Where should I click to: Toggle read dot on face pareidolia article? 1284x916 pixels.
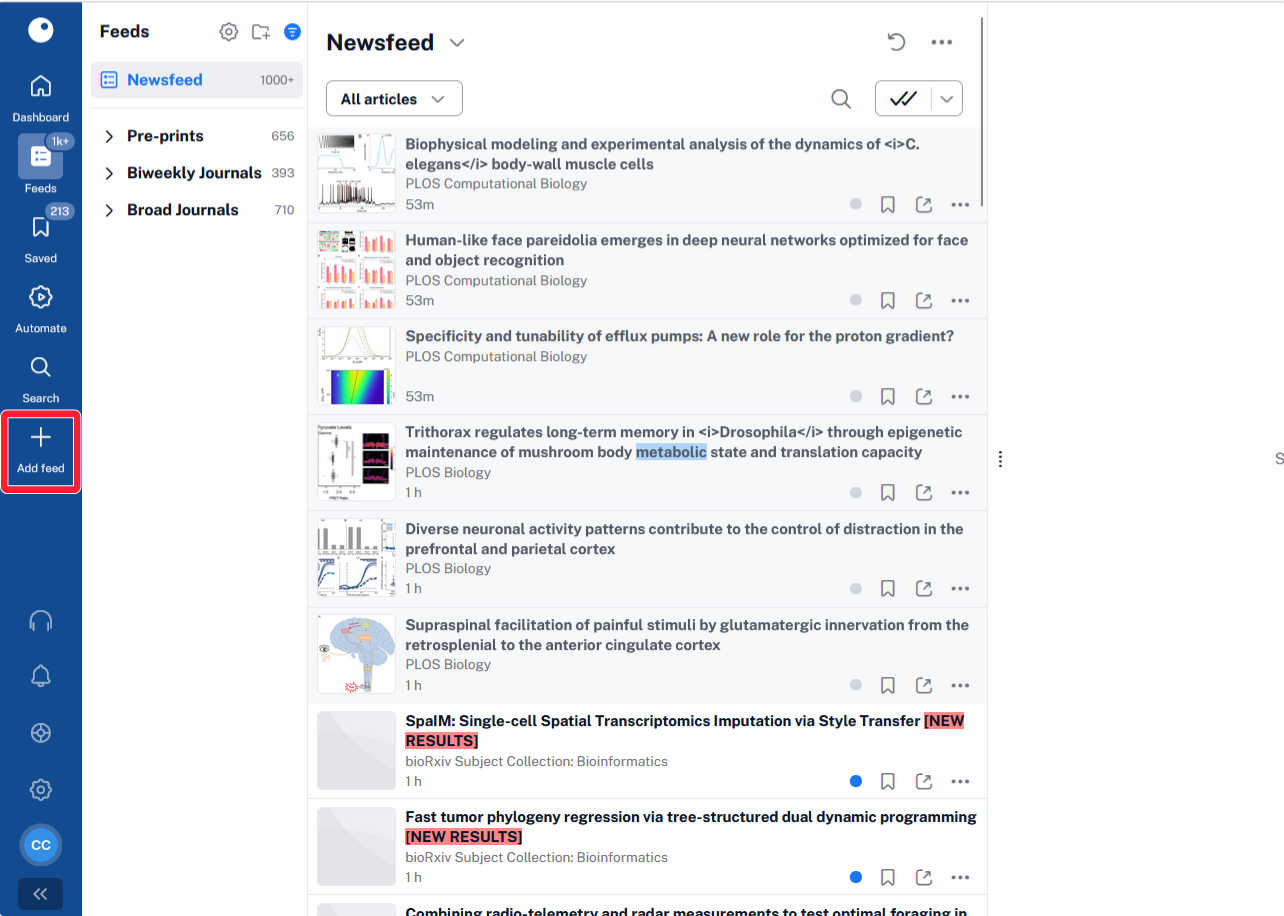(855, 300)
